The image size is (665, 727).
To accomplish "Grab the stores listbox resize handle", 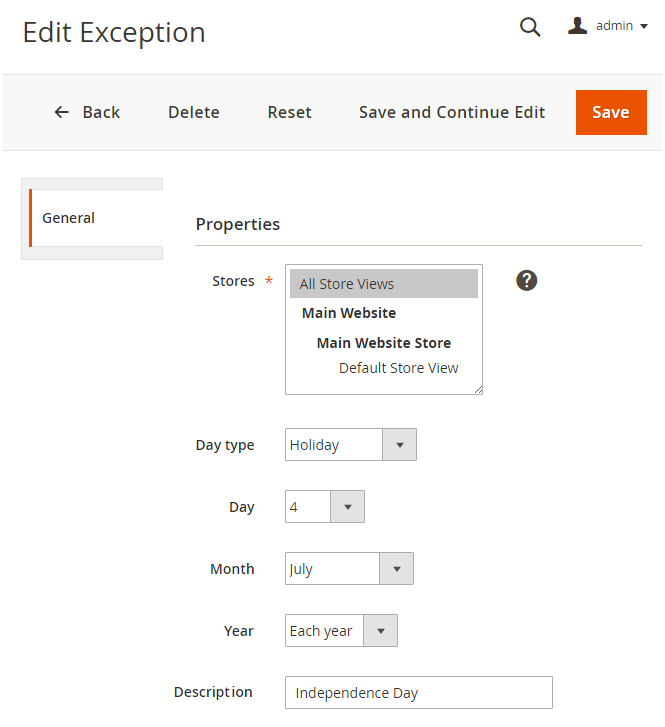I will 478,390.
